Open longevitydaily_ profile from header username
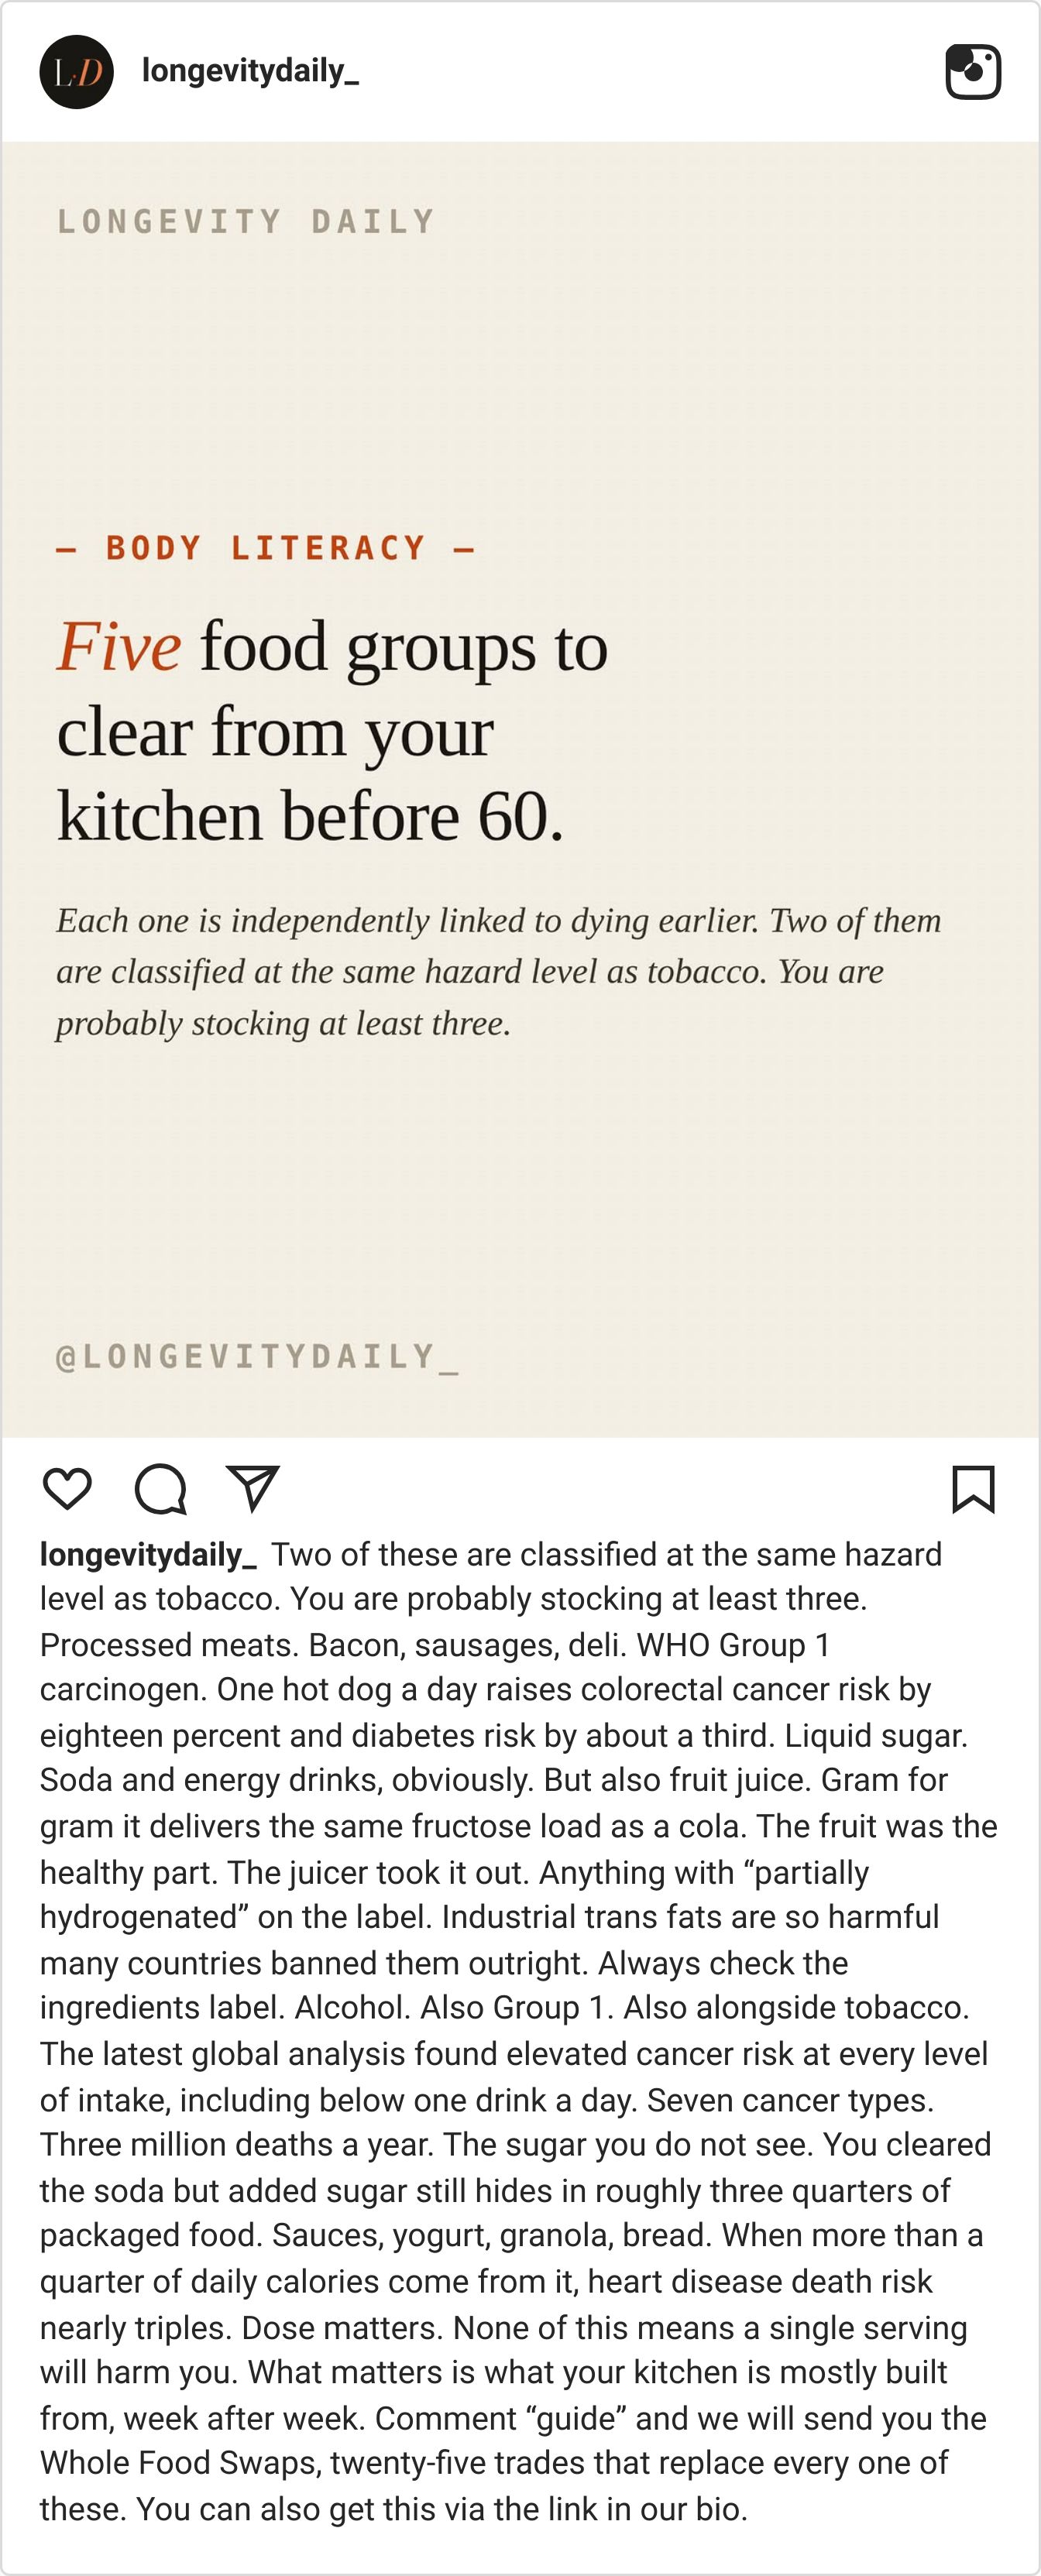Viewport: 1041px width, 2576px height. coord(250,71)
